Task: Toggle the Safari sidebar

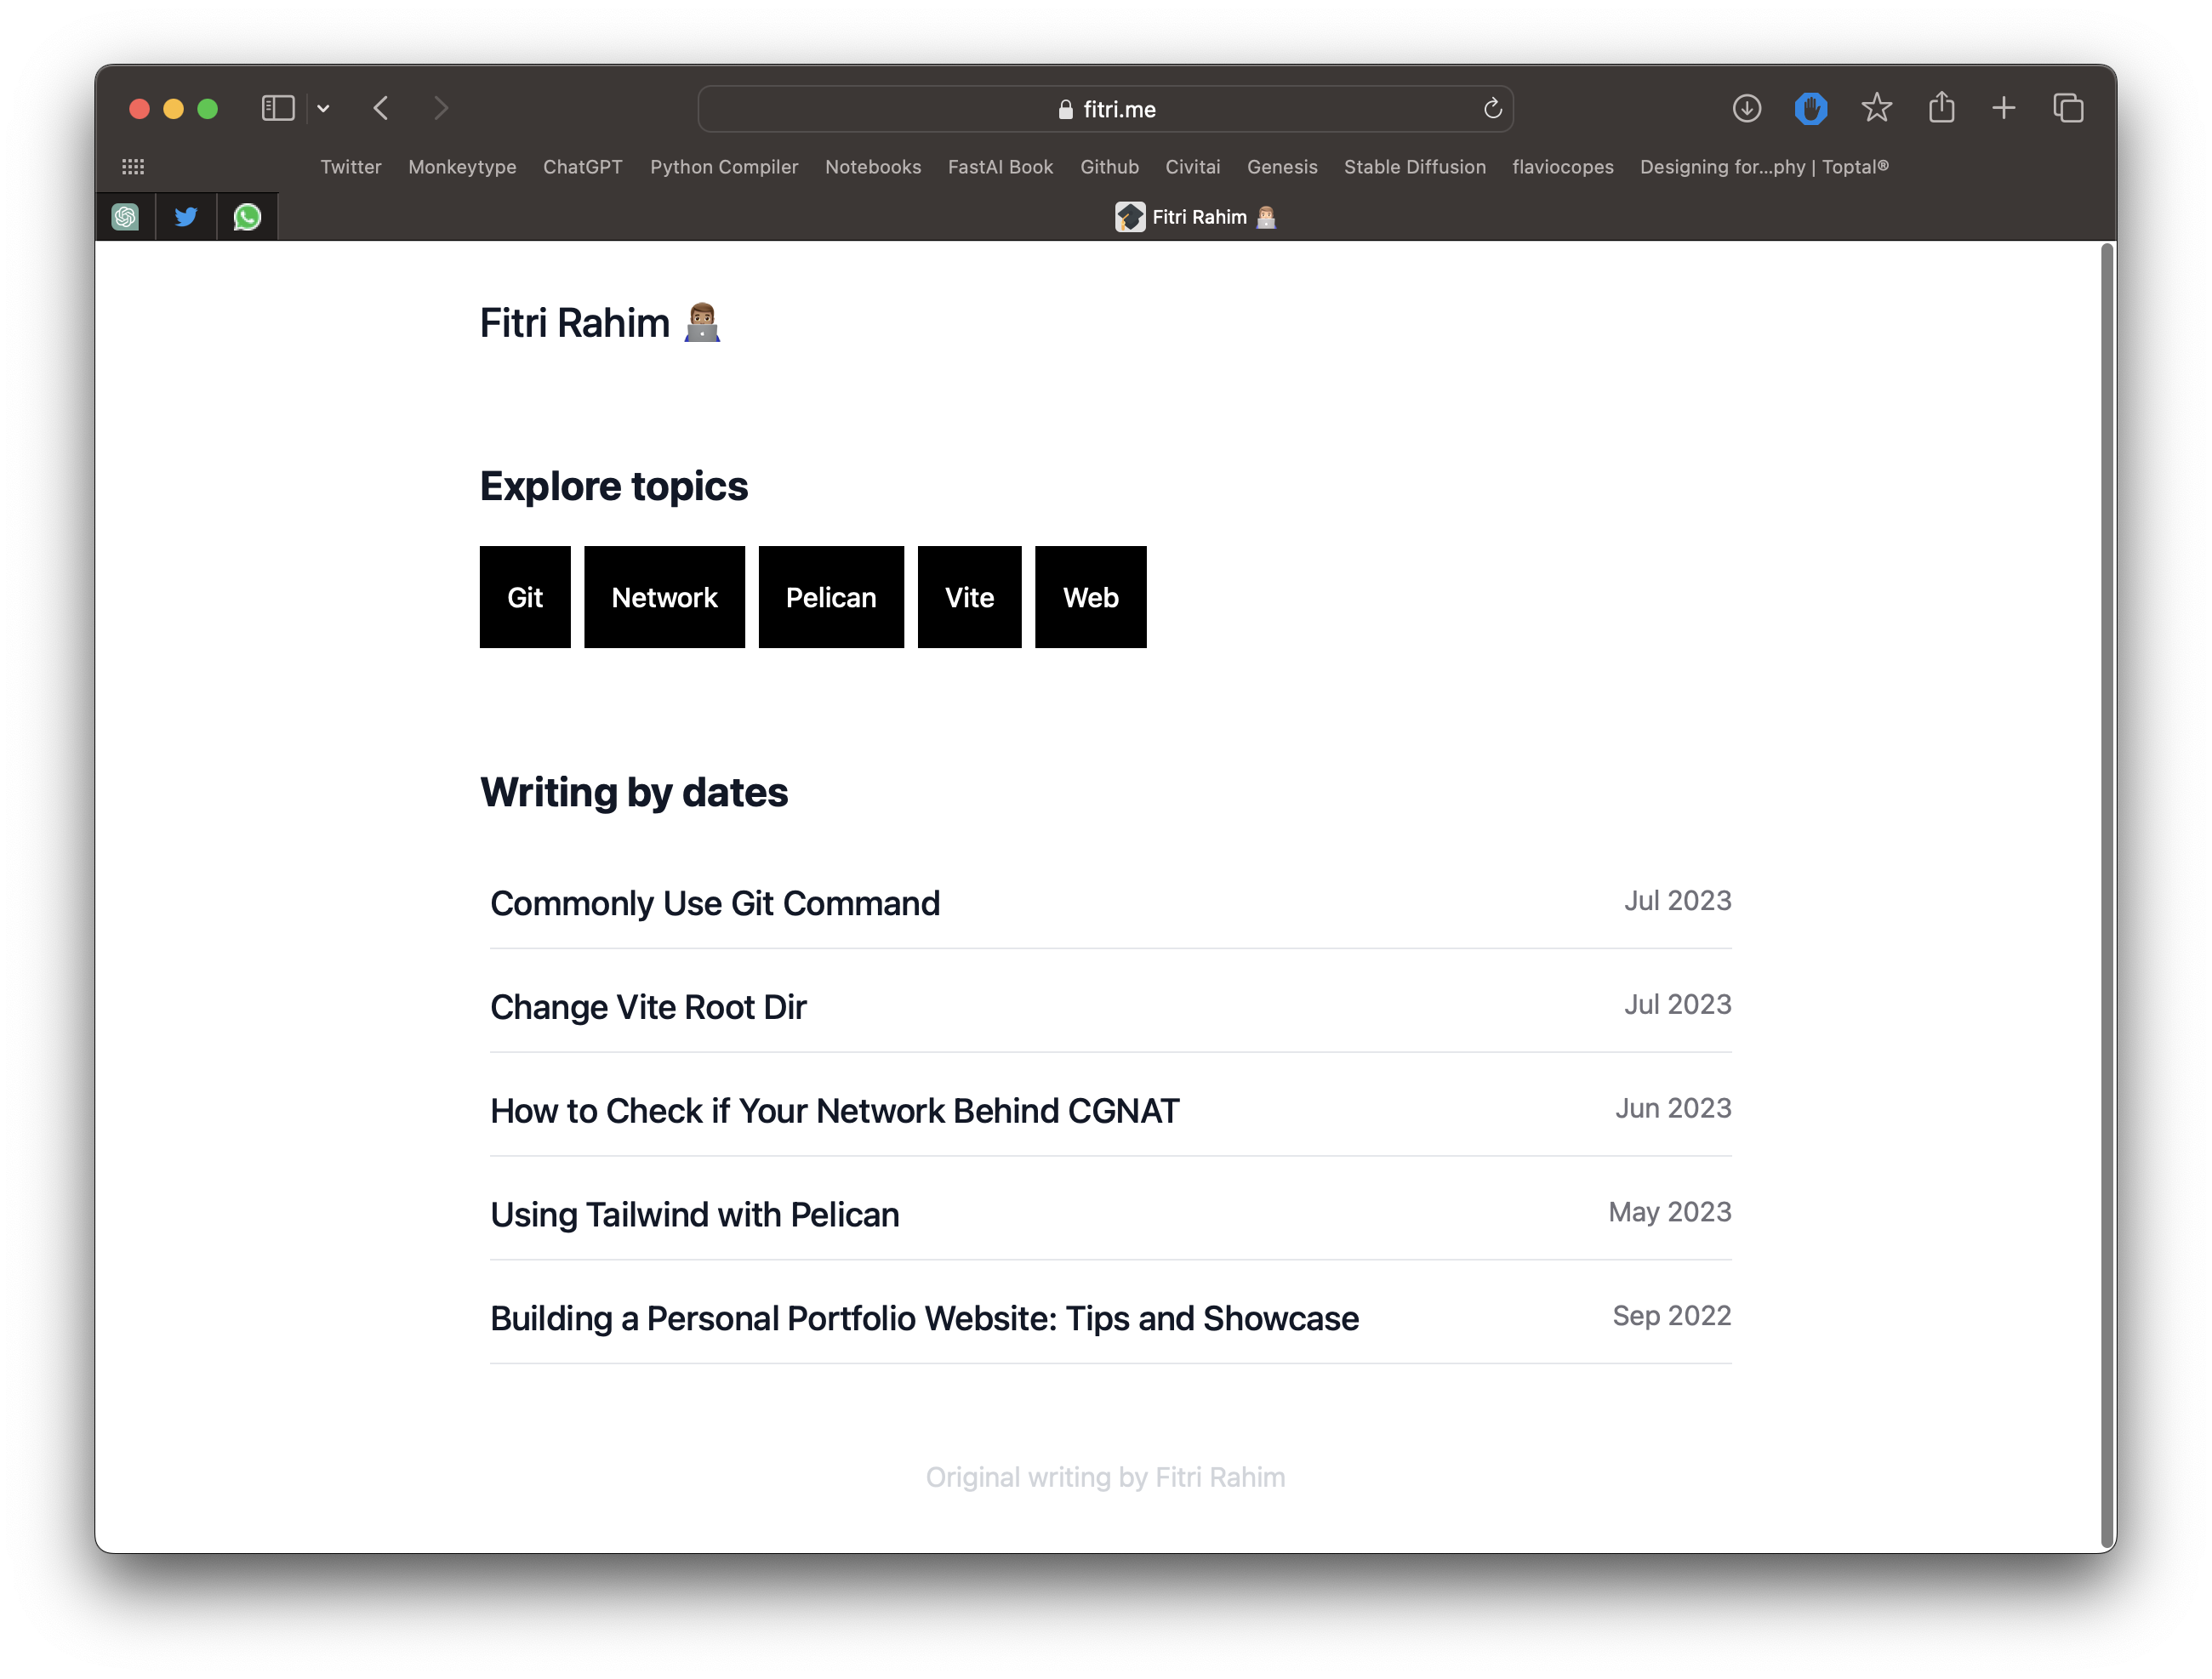Action: coord(277,108)
